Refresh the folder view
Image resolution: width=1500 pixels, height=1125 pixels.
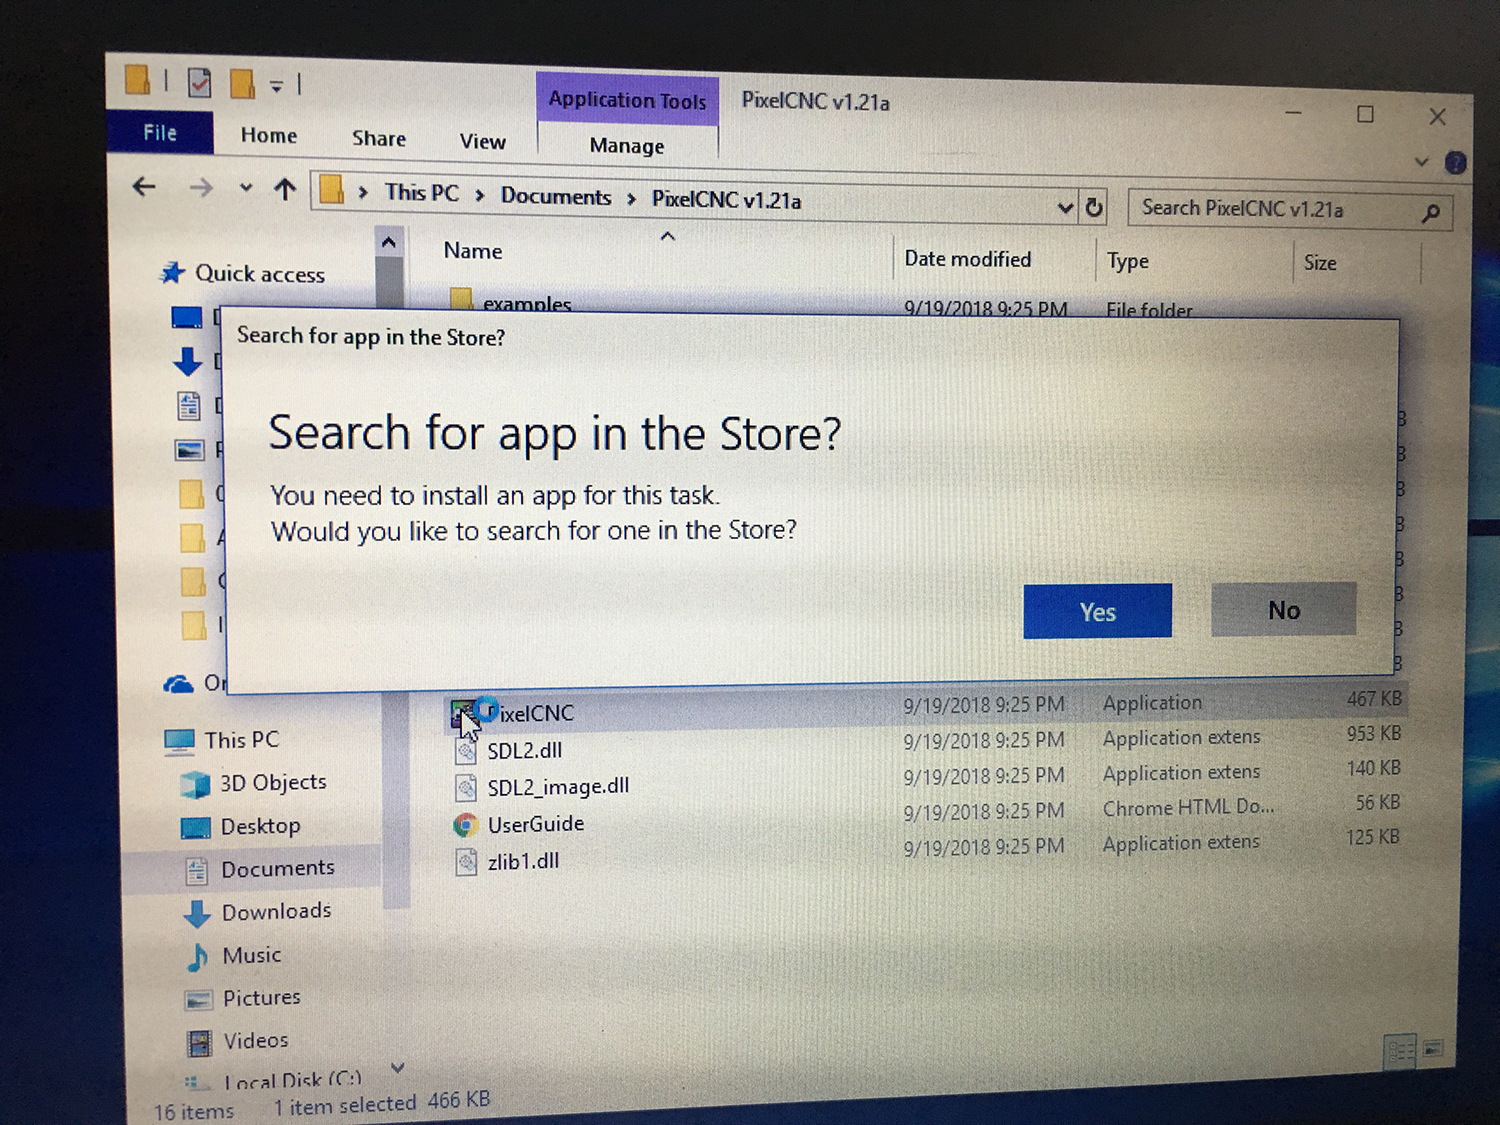coord(1094,207)
